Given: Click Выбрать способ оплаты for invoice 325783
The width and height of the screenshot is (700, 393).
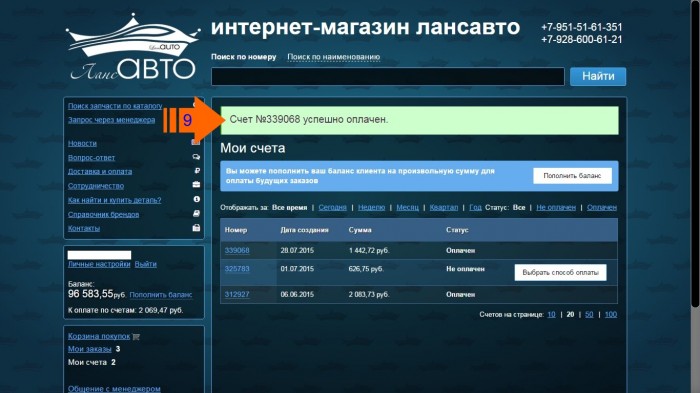Looking at the screenshot, I should pos(560,272).
